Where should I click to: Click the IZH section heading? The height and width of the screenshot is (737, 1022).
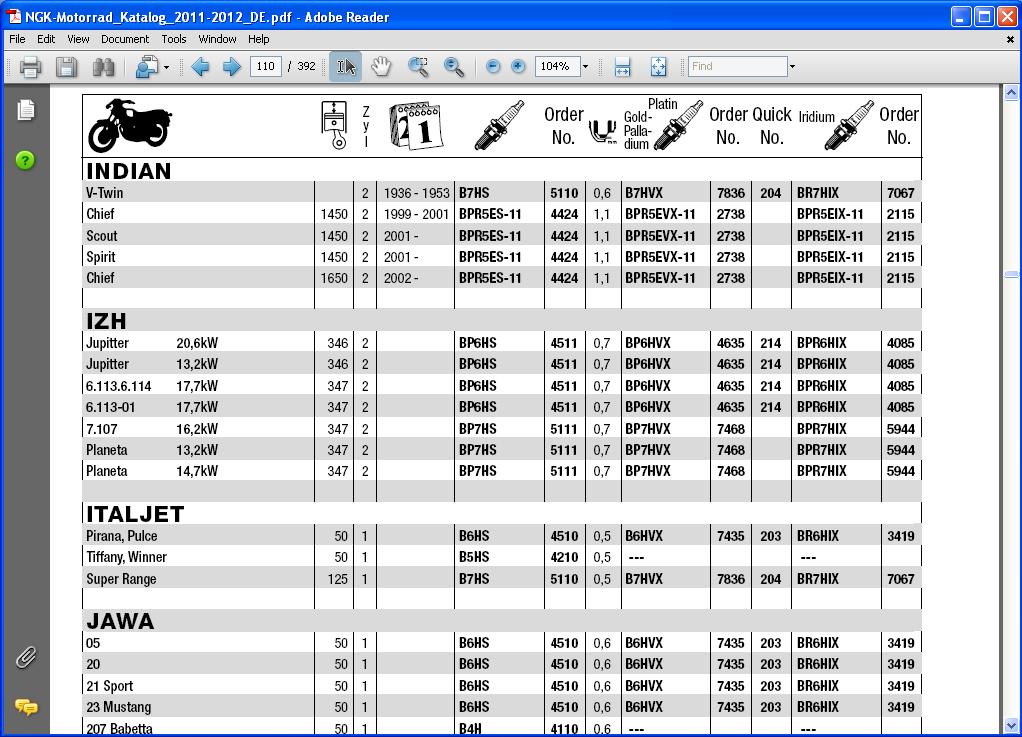[x=106, y=321]
